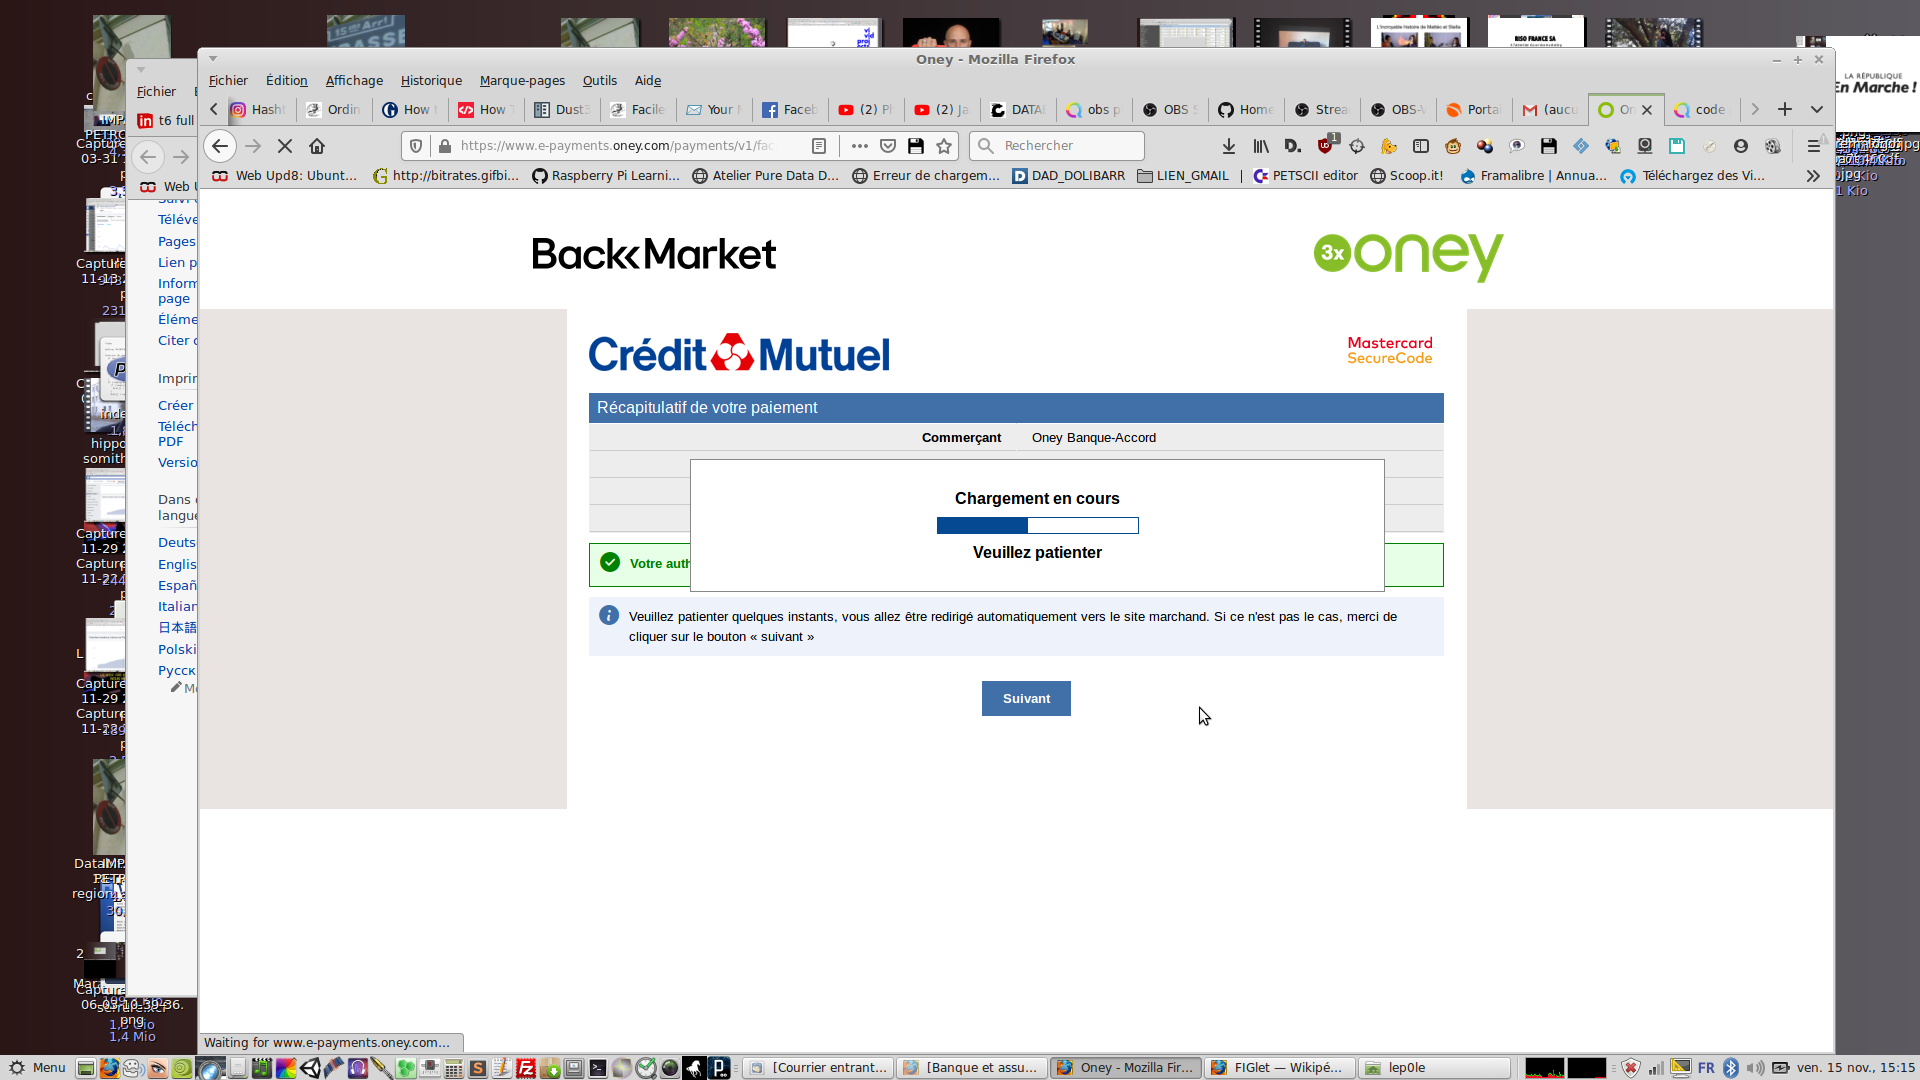The width and height of the screenshot is (1920, 1080).
Task: Open the downloads panel
Action: click(1229, 146)
